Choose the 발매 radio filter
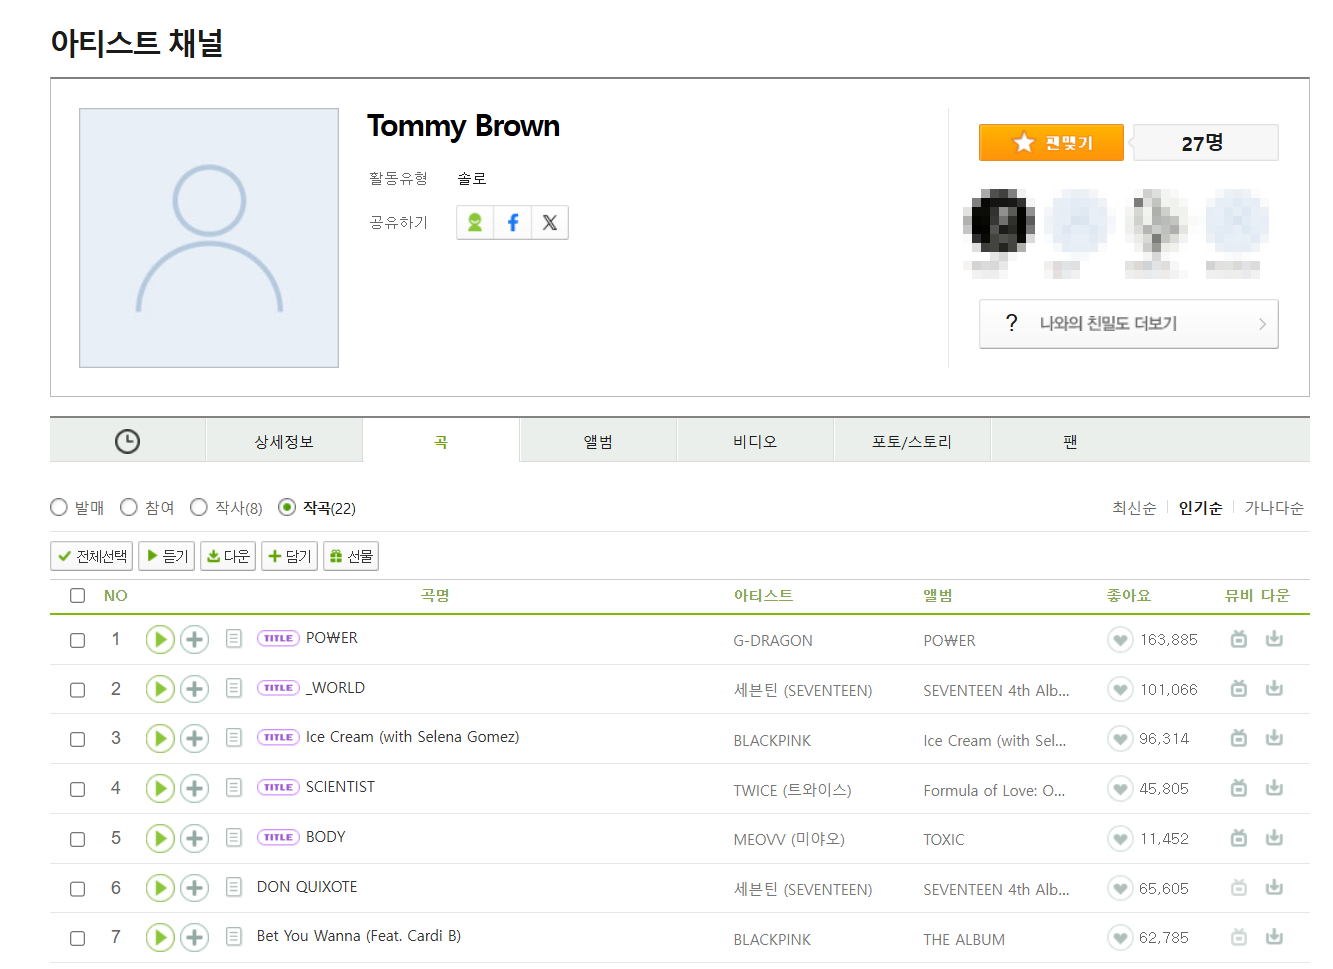The height and width of the screenshot is (969, 1333). tap(59, 508)
